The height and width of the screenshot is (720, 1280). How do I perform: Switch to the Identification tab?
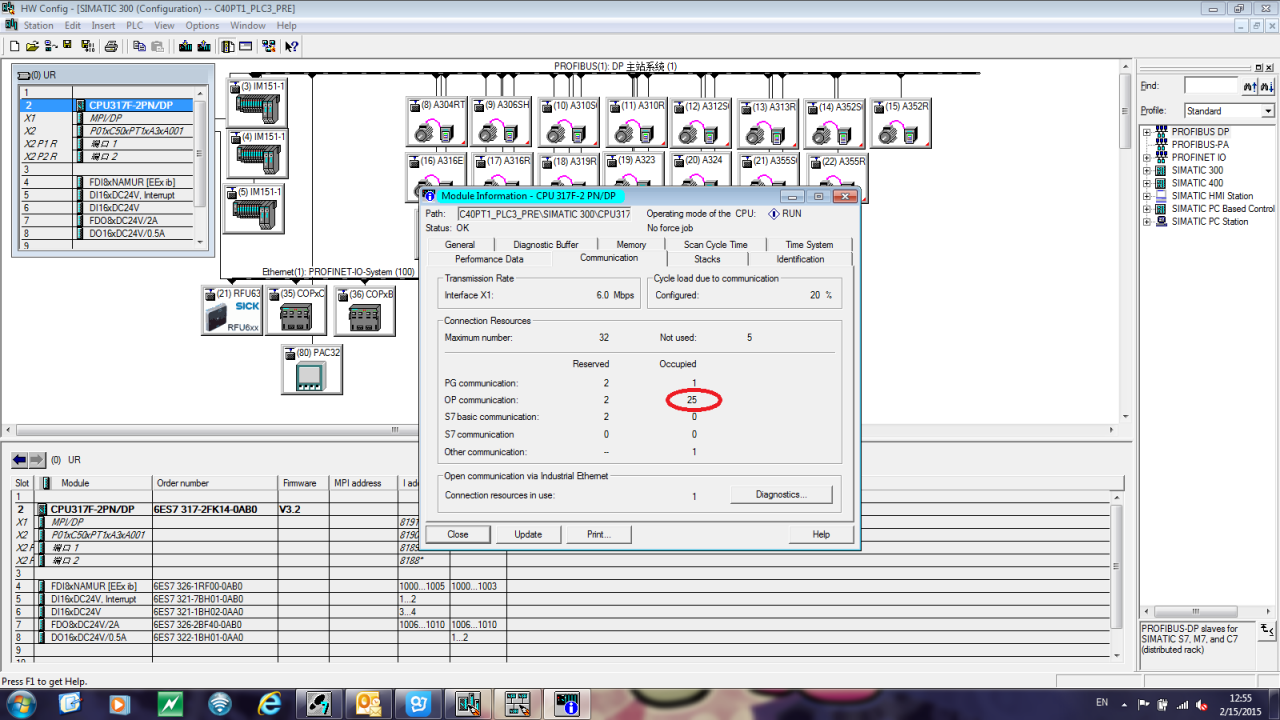pos(800,259)
